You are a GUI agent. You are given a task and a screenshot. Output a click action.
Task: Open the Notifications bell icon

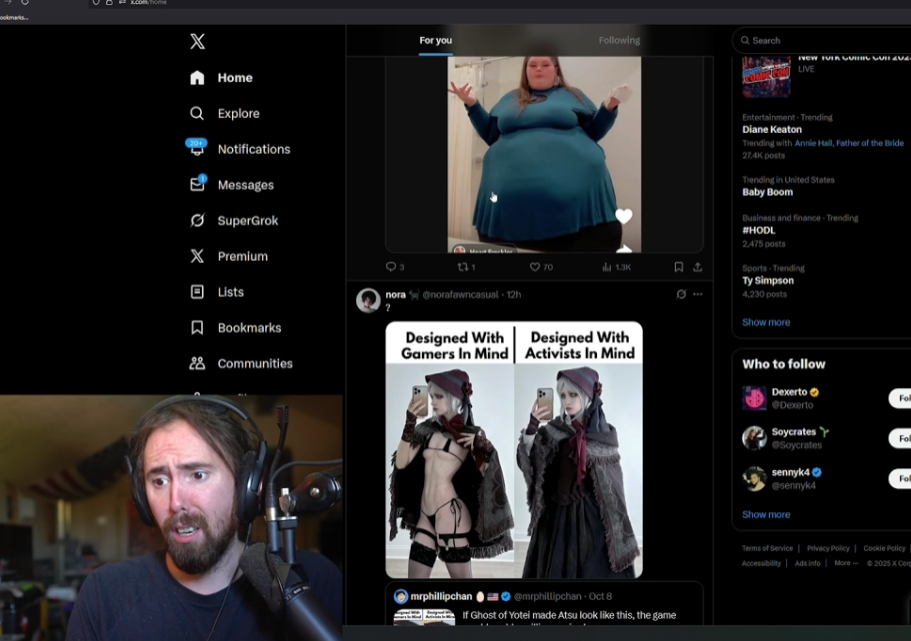[197, 148]
